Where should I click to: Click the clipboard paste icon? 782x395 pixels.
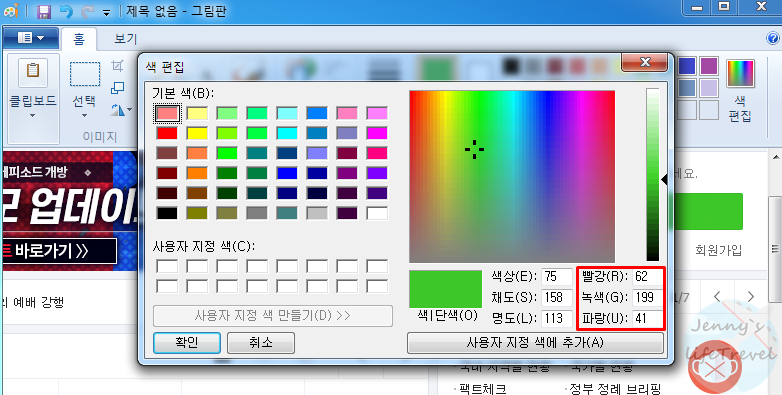coord(33,71)
